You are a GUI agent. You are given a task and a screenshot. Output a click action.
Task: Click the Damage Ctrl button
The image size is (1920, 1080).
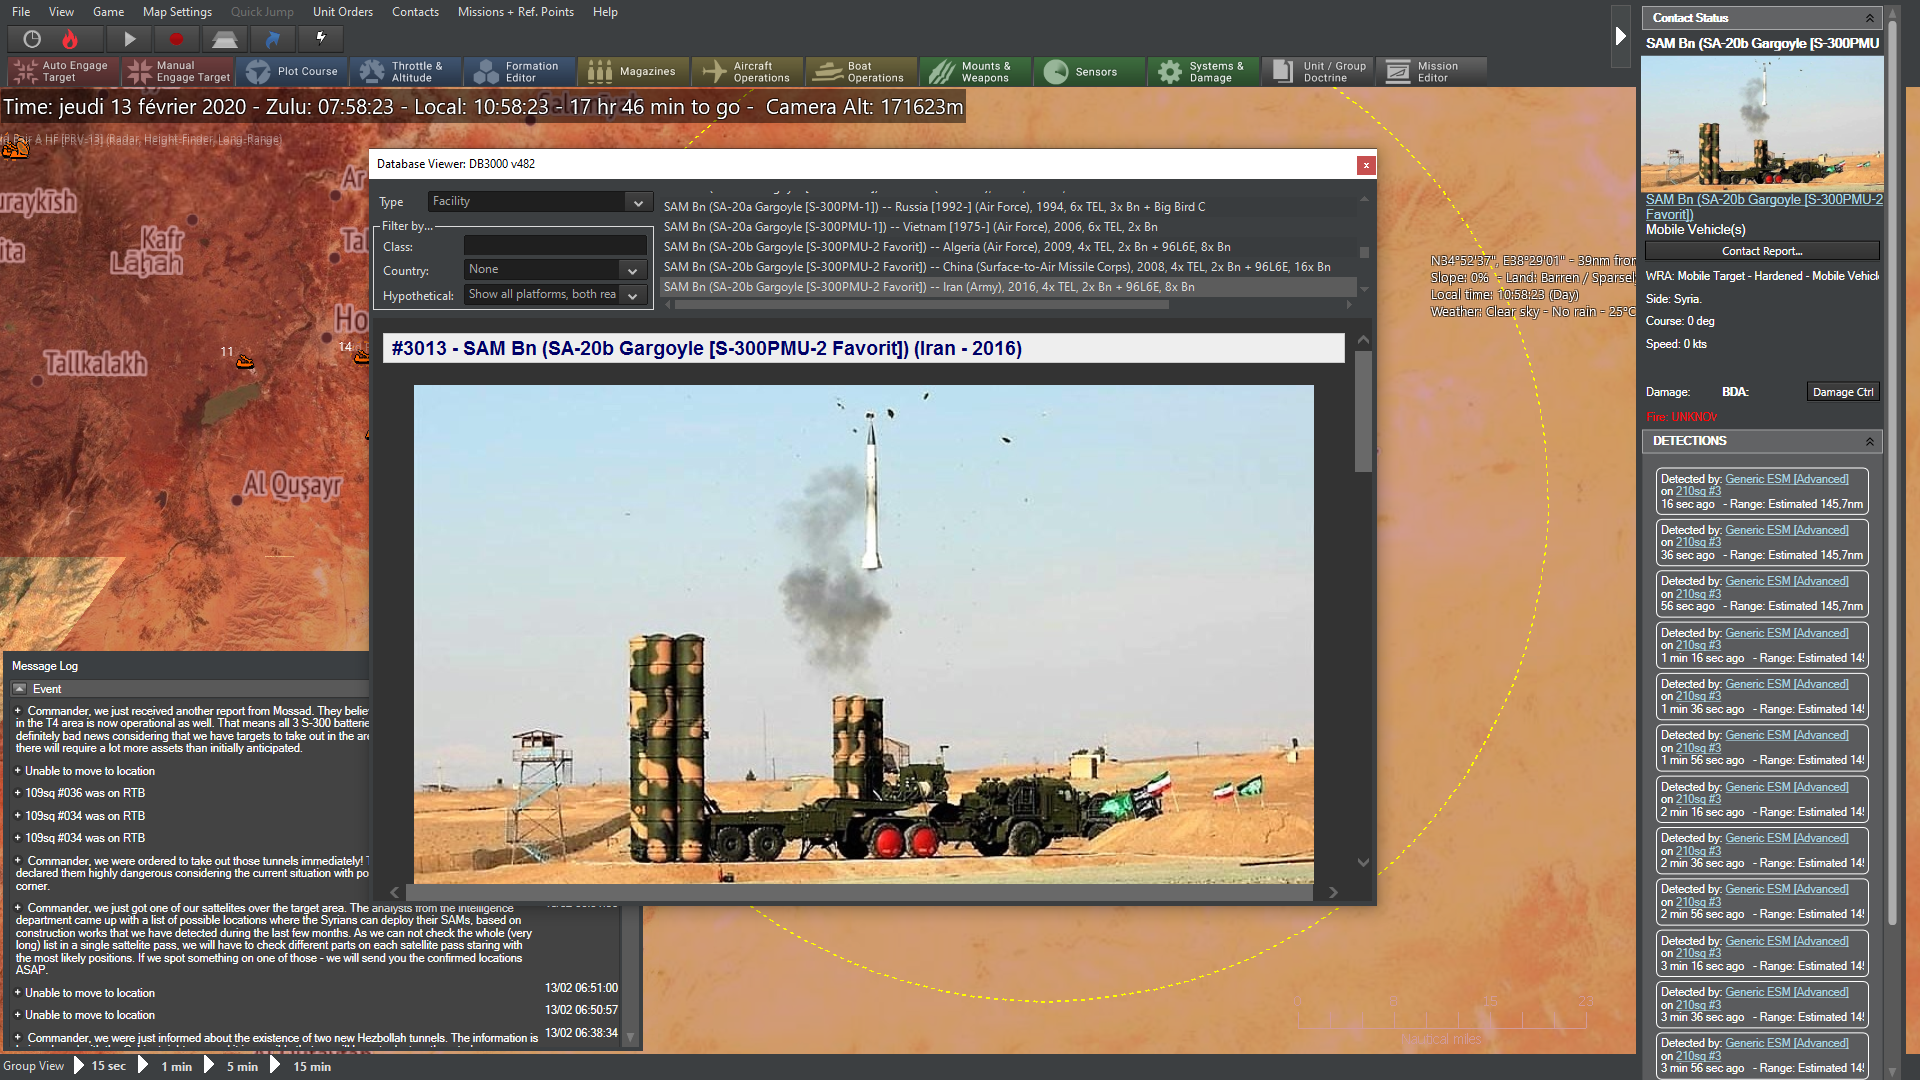pyautogui.click(x=1843, y=392)
